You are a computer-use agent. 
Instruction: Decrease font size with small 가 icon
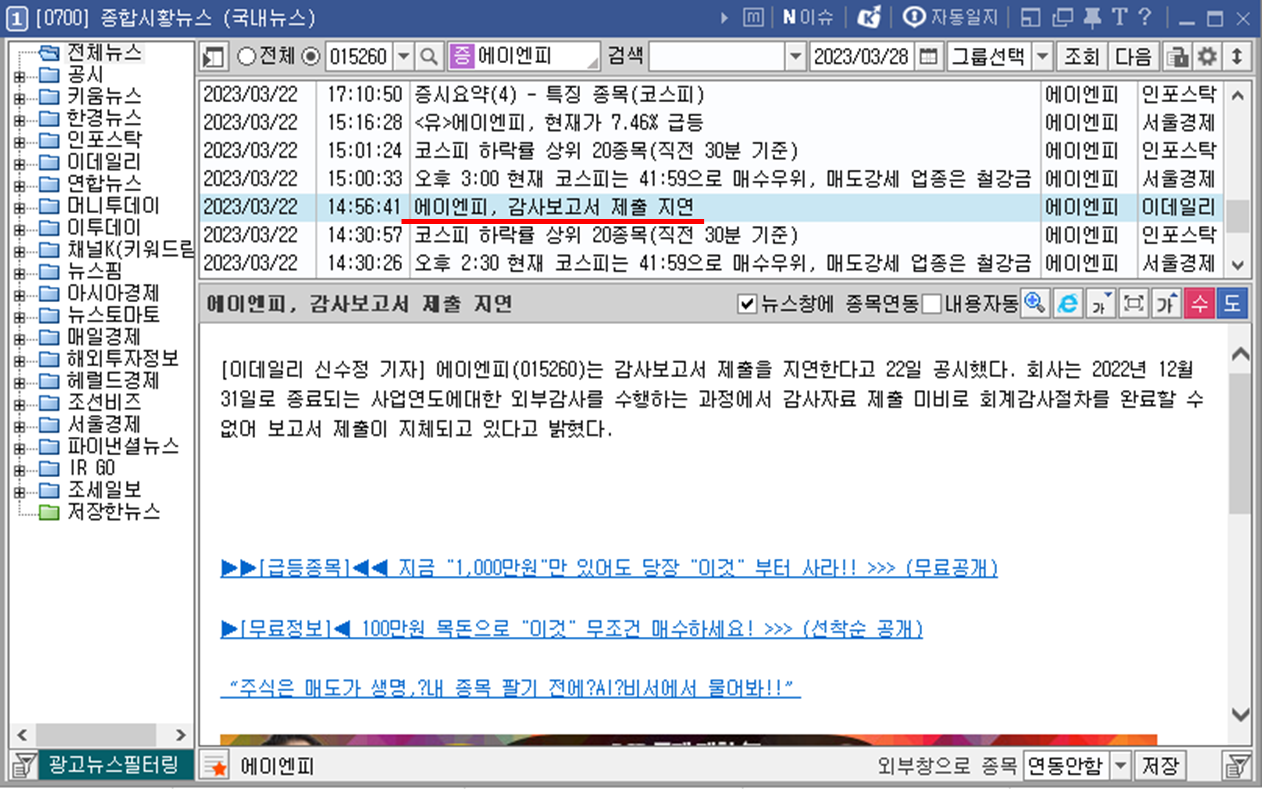tap(1101, 303)
